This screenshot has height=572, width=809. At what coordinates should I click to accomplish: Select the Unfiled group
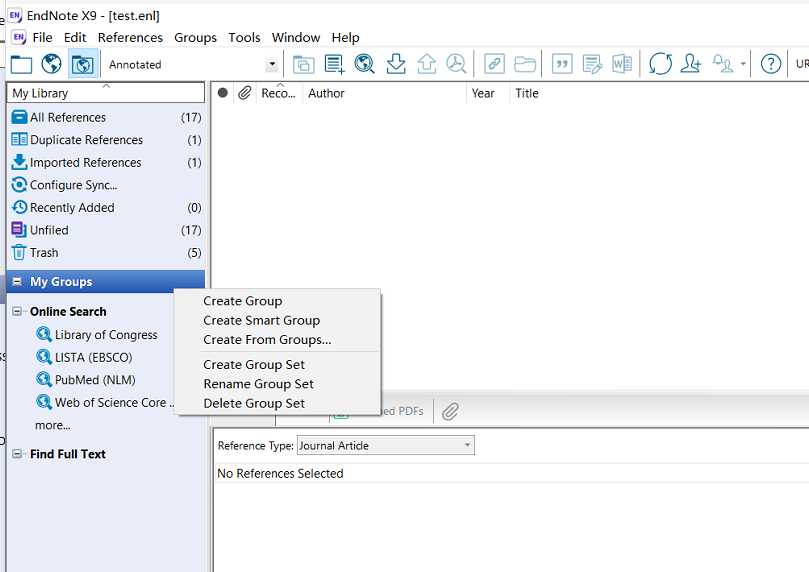pyautogui.click(x=106, y=230)
